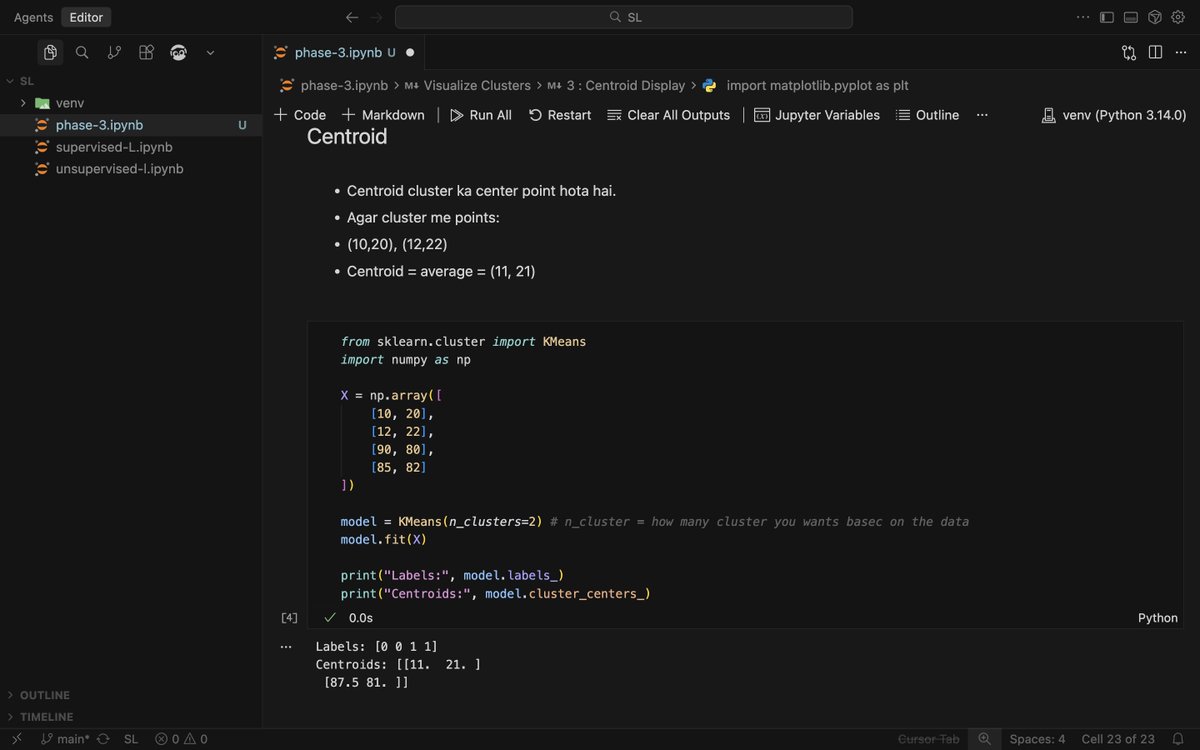Screen dimensions: 1200x750
Task: Click the zoom magnifier status icon
Action: point(985,739)
